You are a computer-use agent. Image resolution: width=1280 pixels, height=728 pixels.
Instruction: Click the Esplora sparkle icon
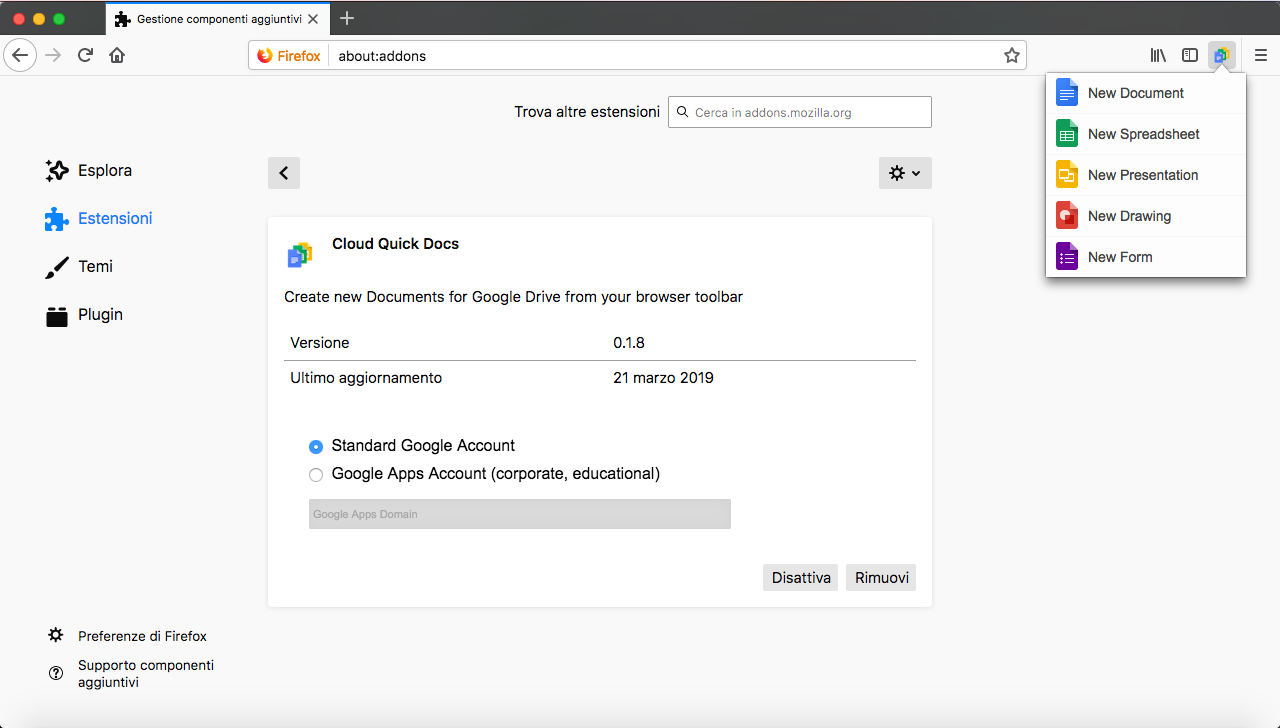[x=57, y=171]
